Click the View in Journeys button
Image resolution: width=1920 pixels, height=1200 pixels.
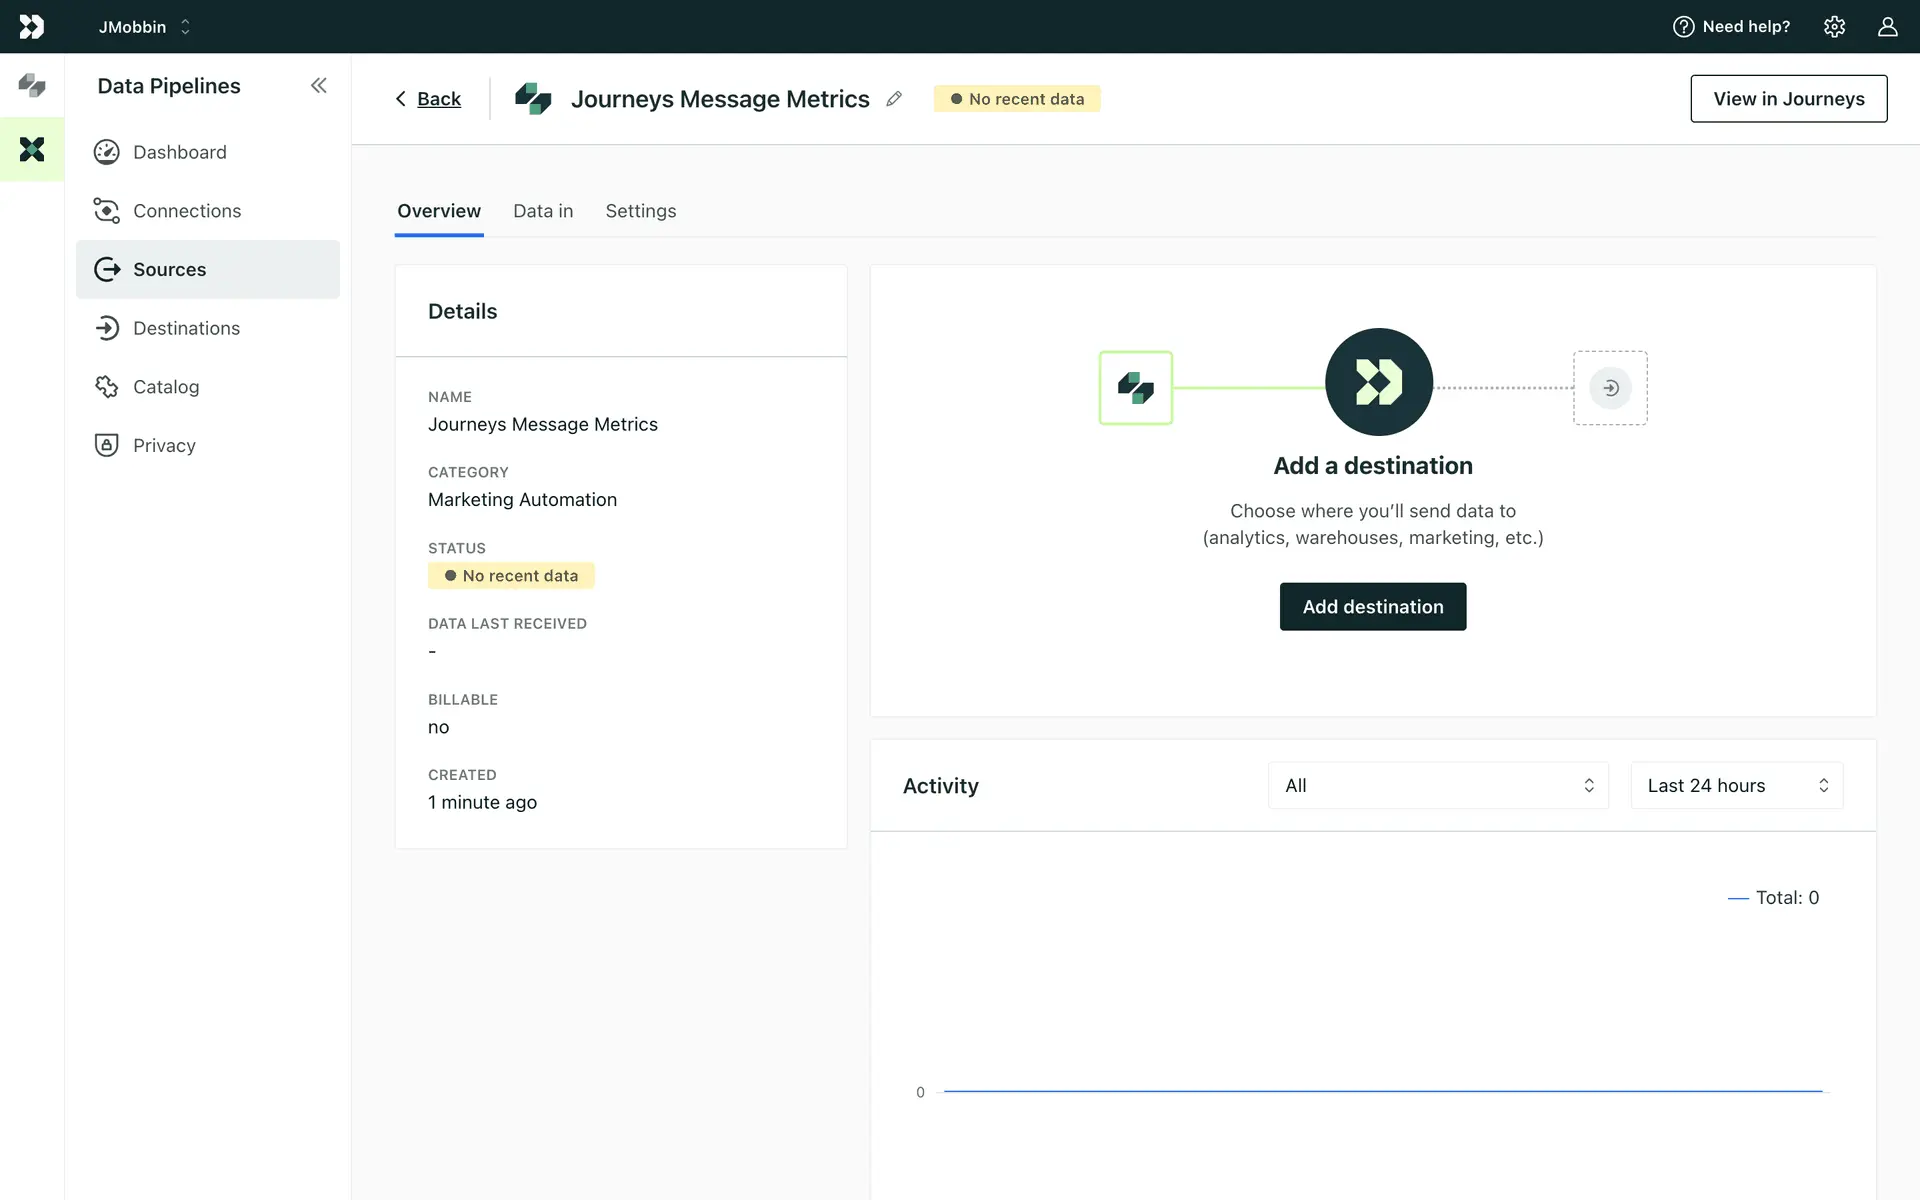tap(1788, 99)
